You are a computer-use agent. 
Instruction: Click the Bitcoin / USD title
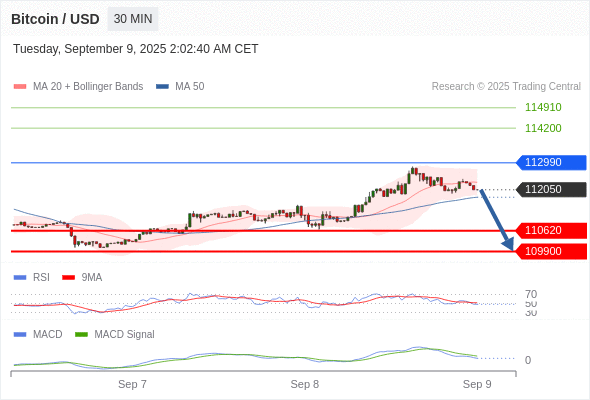coord(55,19)
